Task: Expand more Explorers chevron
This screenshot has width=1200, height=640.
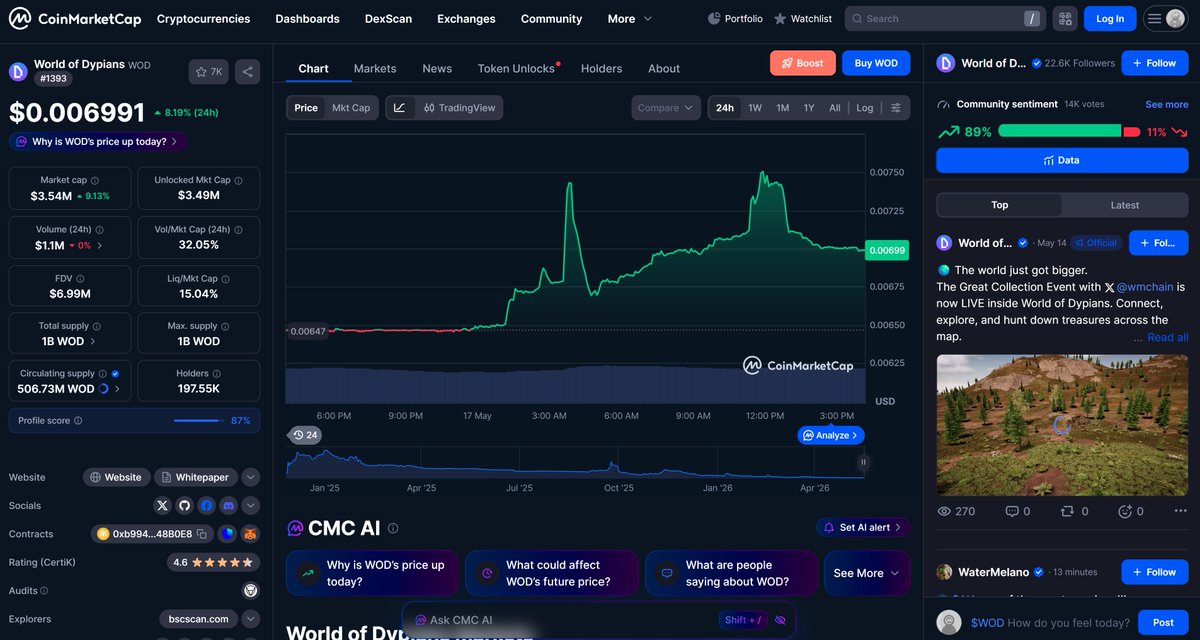Action: point(251,619)
